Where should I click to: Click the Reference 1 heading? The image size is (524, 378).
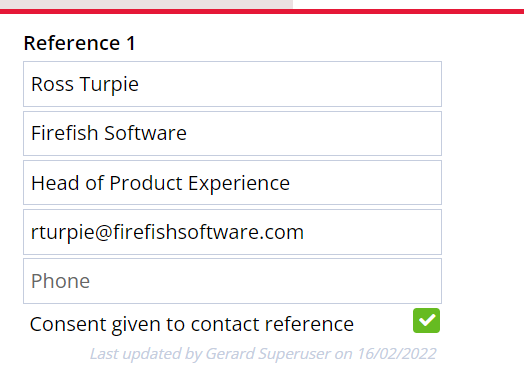pyautogui.click(x=80, y=43)
